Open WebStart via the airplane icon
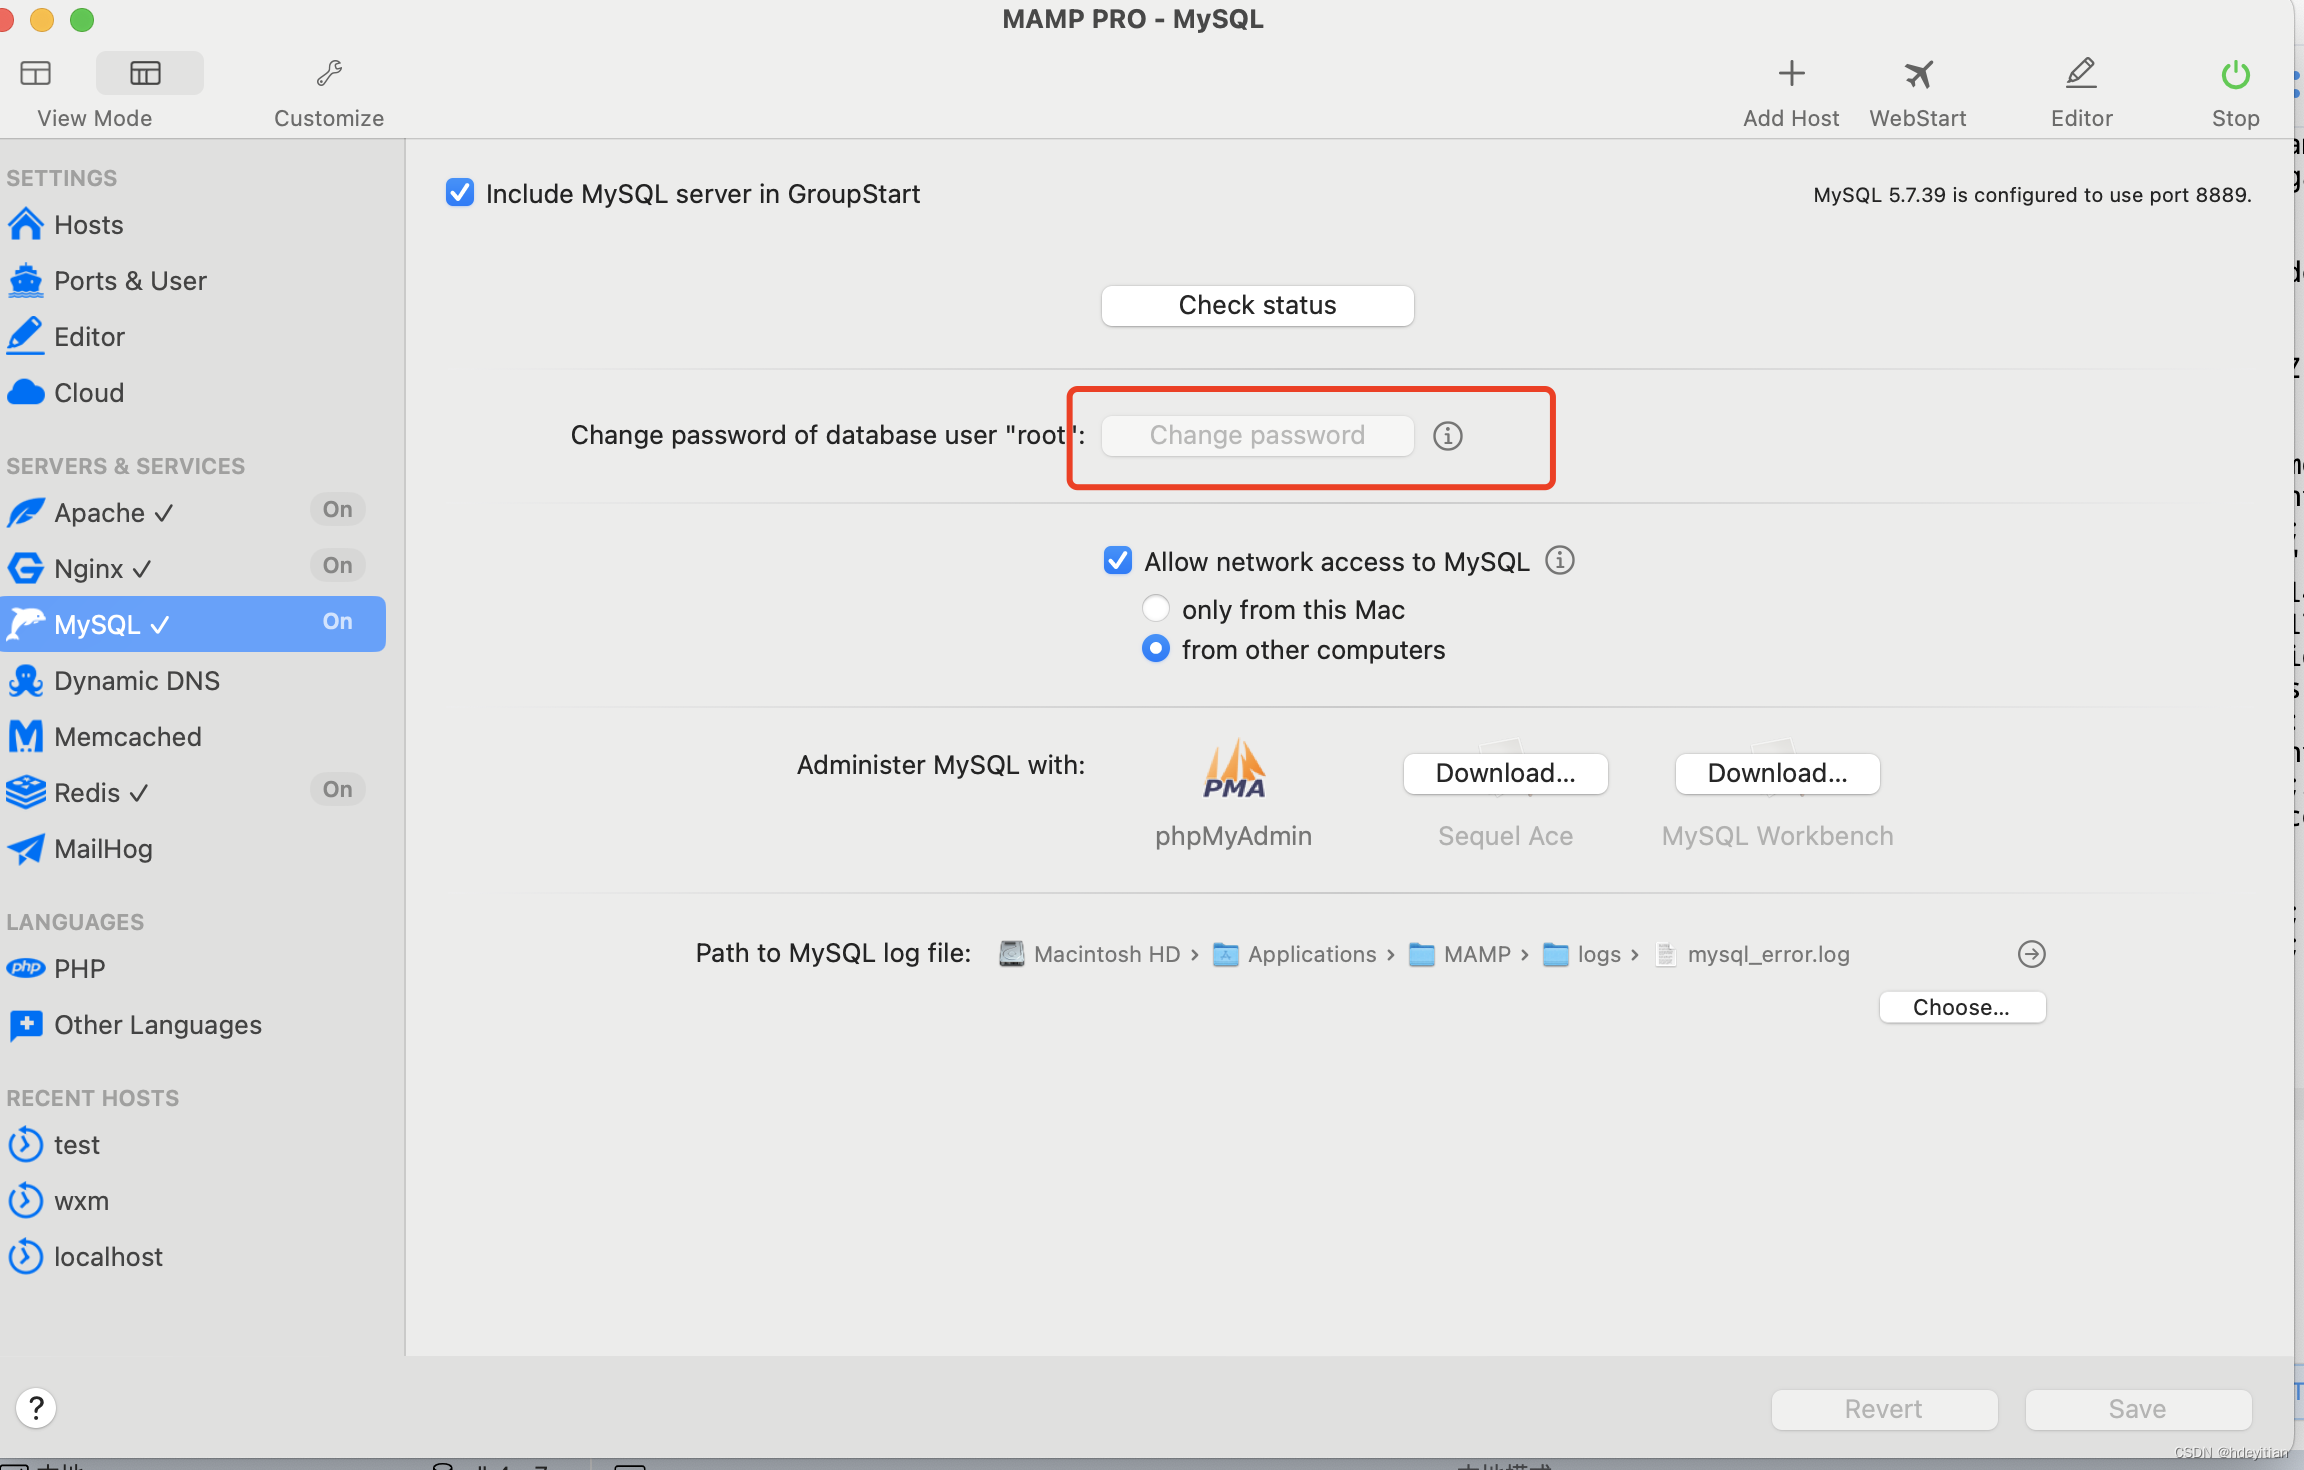The image size is (2304, 1470). (1918, 74)
